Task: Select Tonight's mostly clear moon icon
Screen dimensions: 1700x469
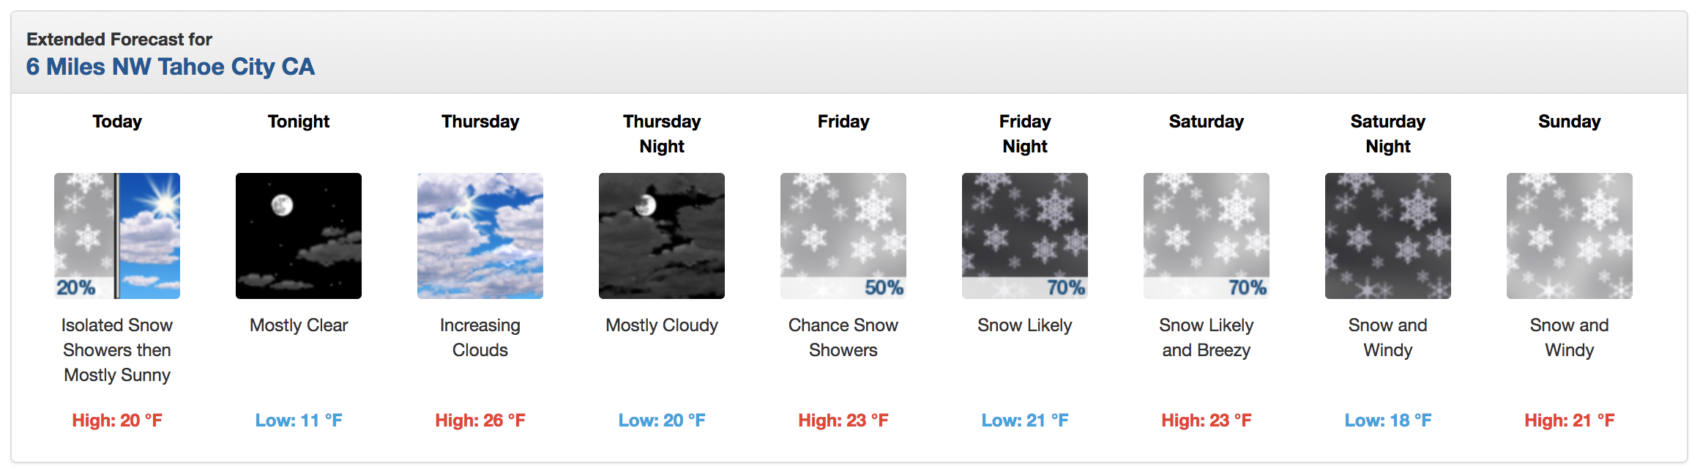Action: [x=299, y=236]
